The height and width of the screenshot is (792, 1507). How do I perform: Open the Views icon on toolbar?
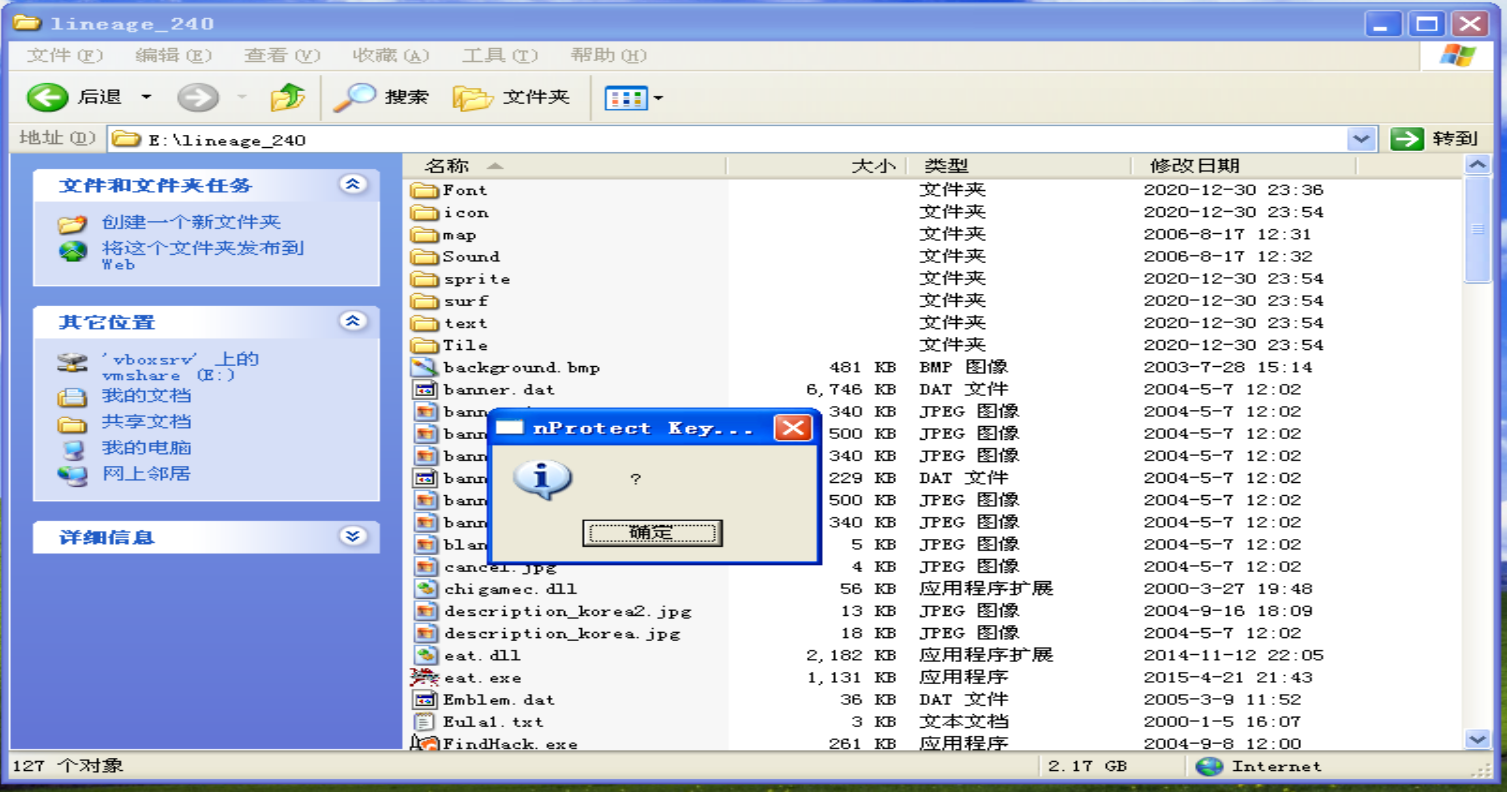627,98
